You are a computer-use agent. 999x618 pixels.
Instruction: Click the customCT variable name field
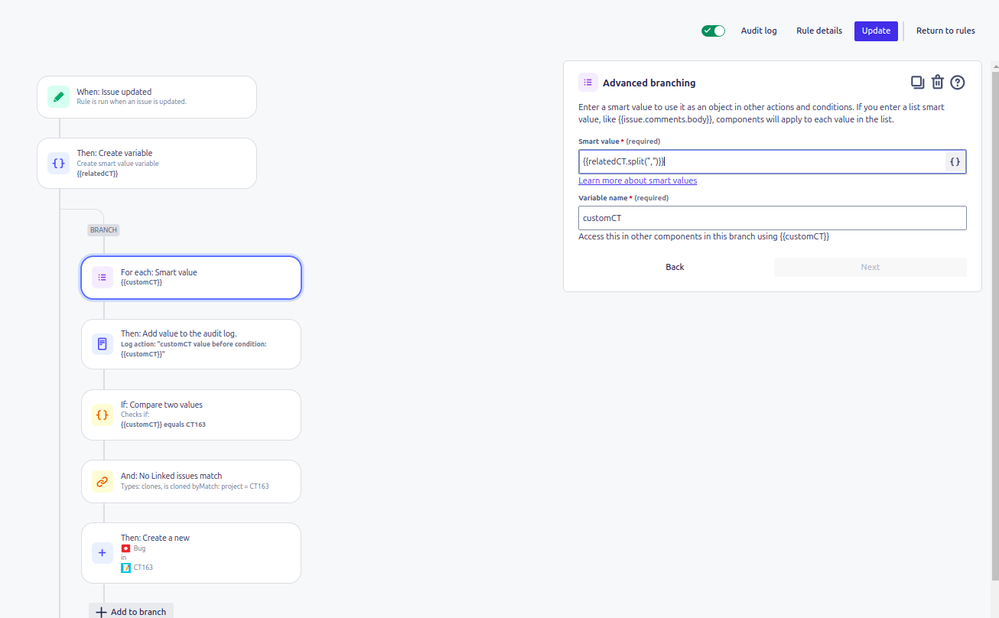[x=770, y=218]
